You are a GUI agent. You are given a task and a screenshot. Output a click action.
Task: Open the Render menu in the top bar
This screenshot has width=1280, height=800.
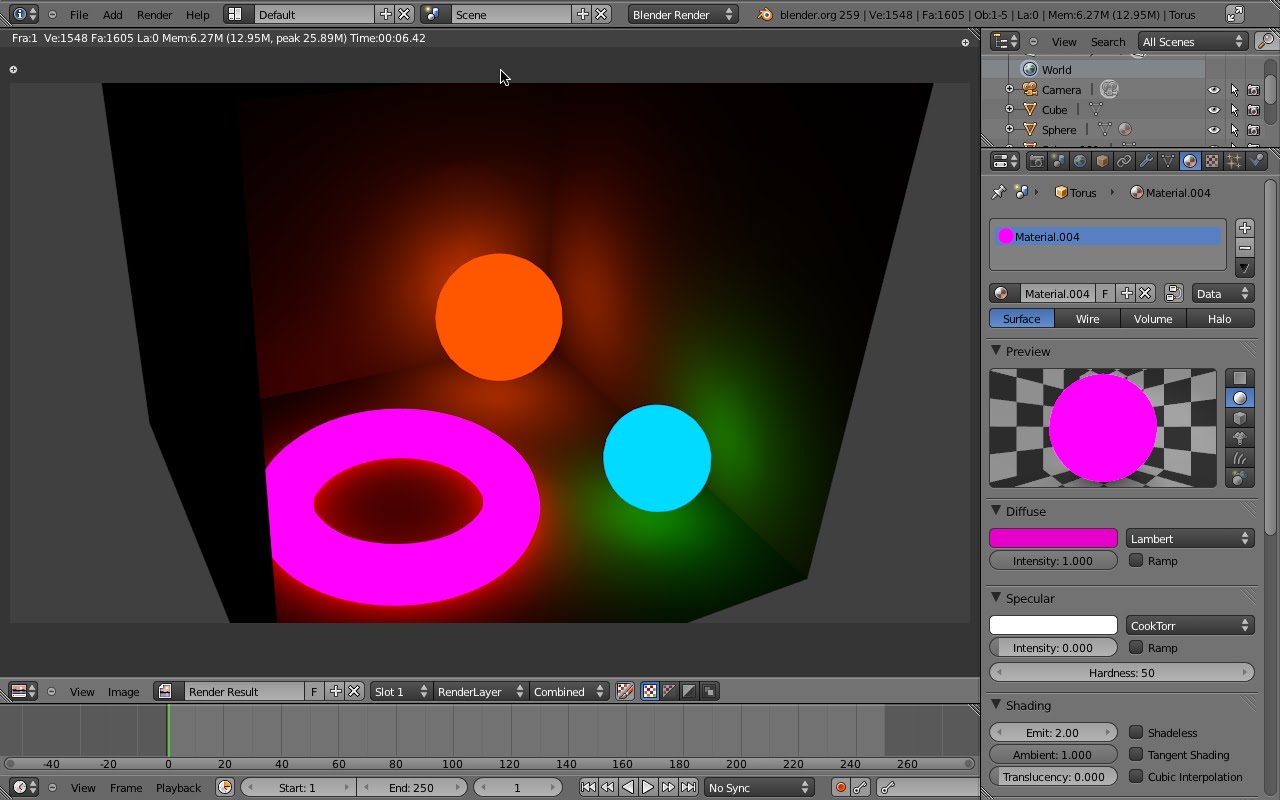154,14
